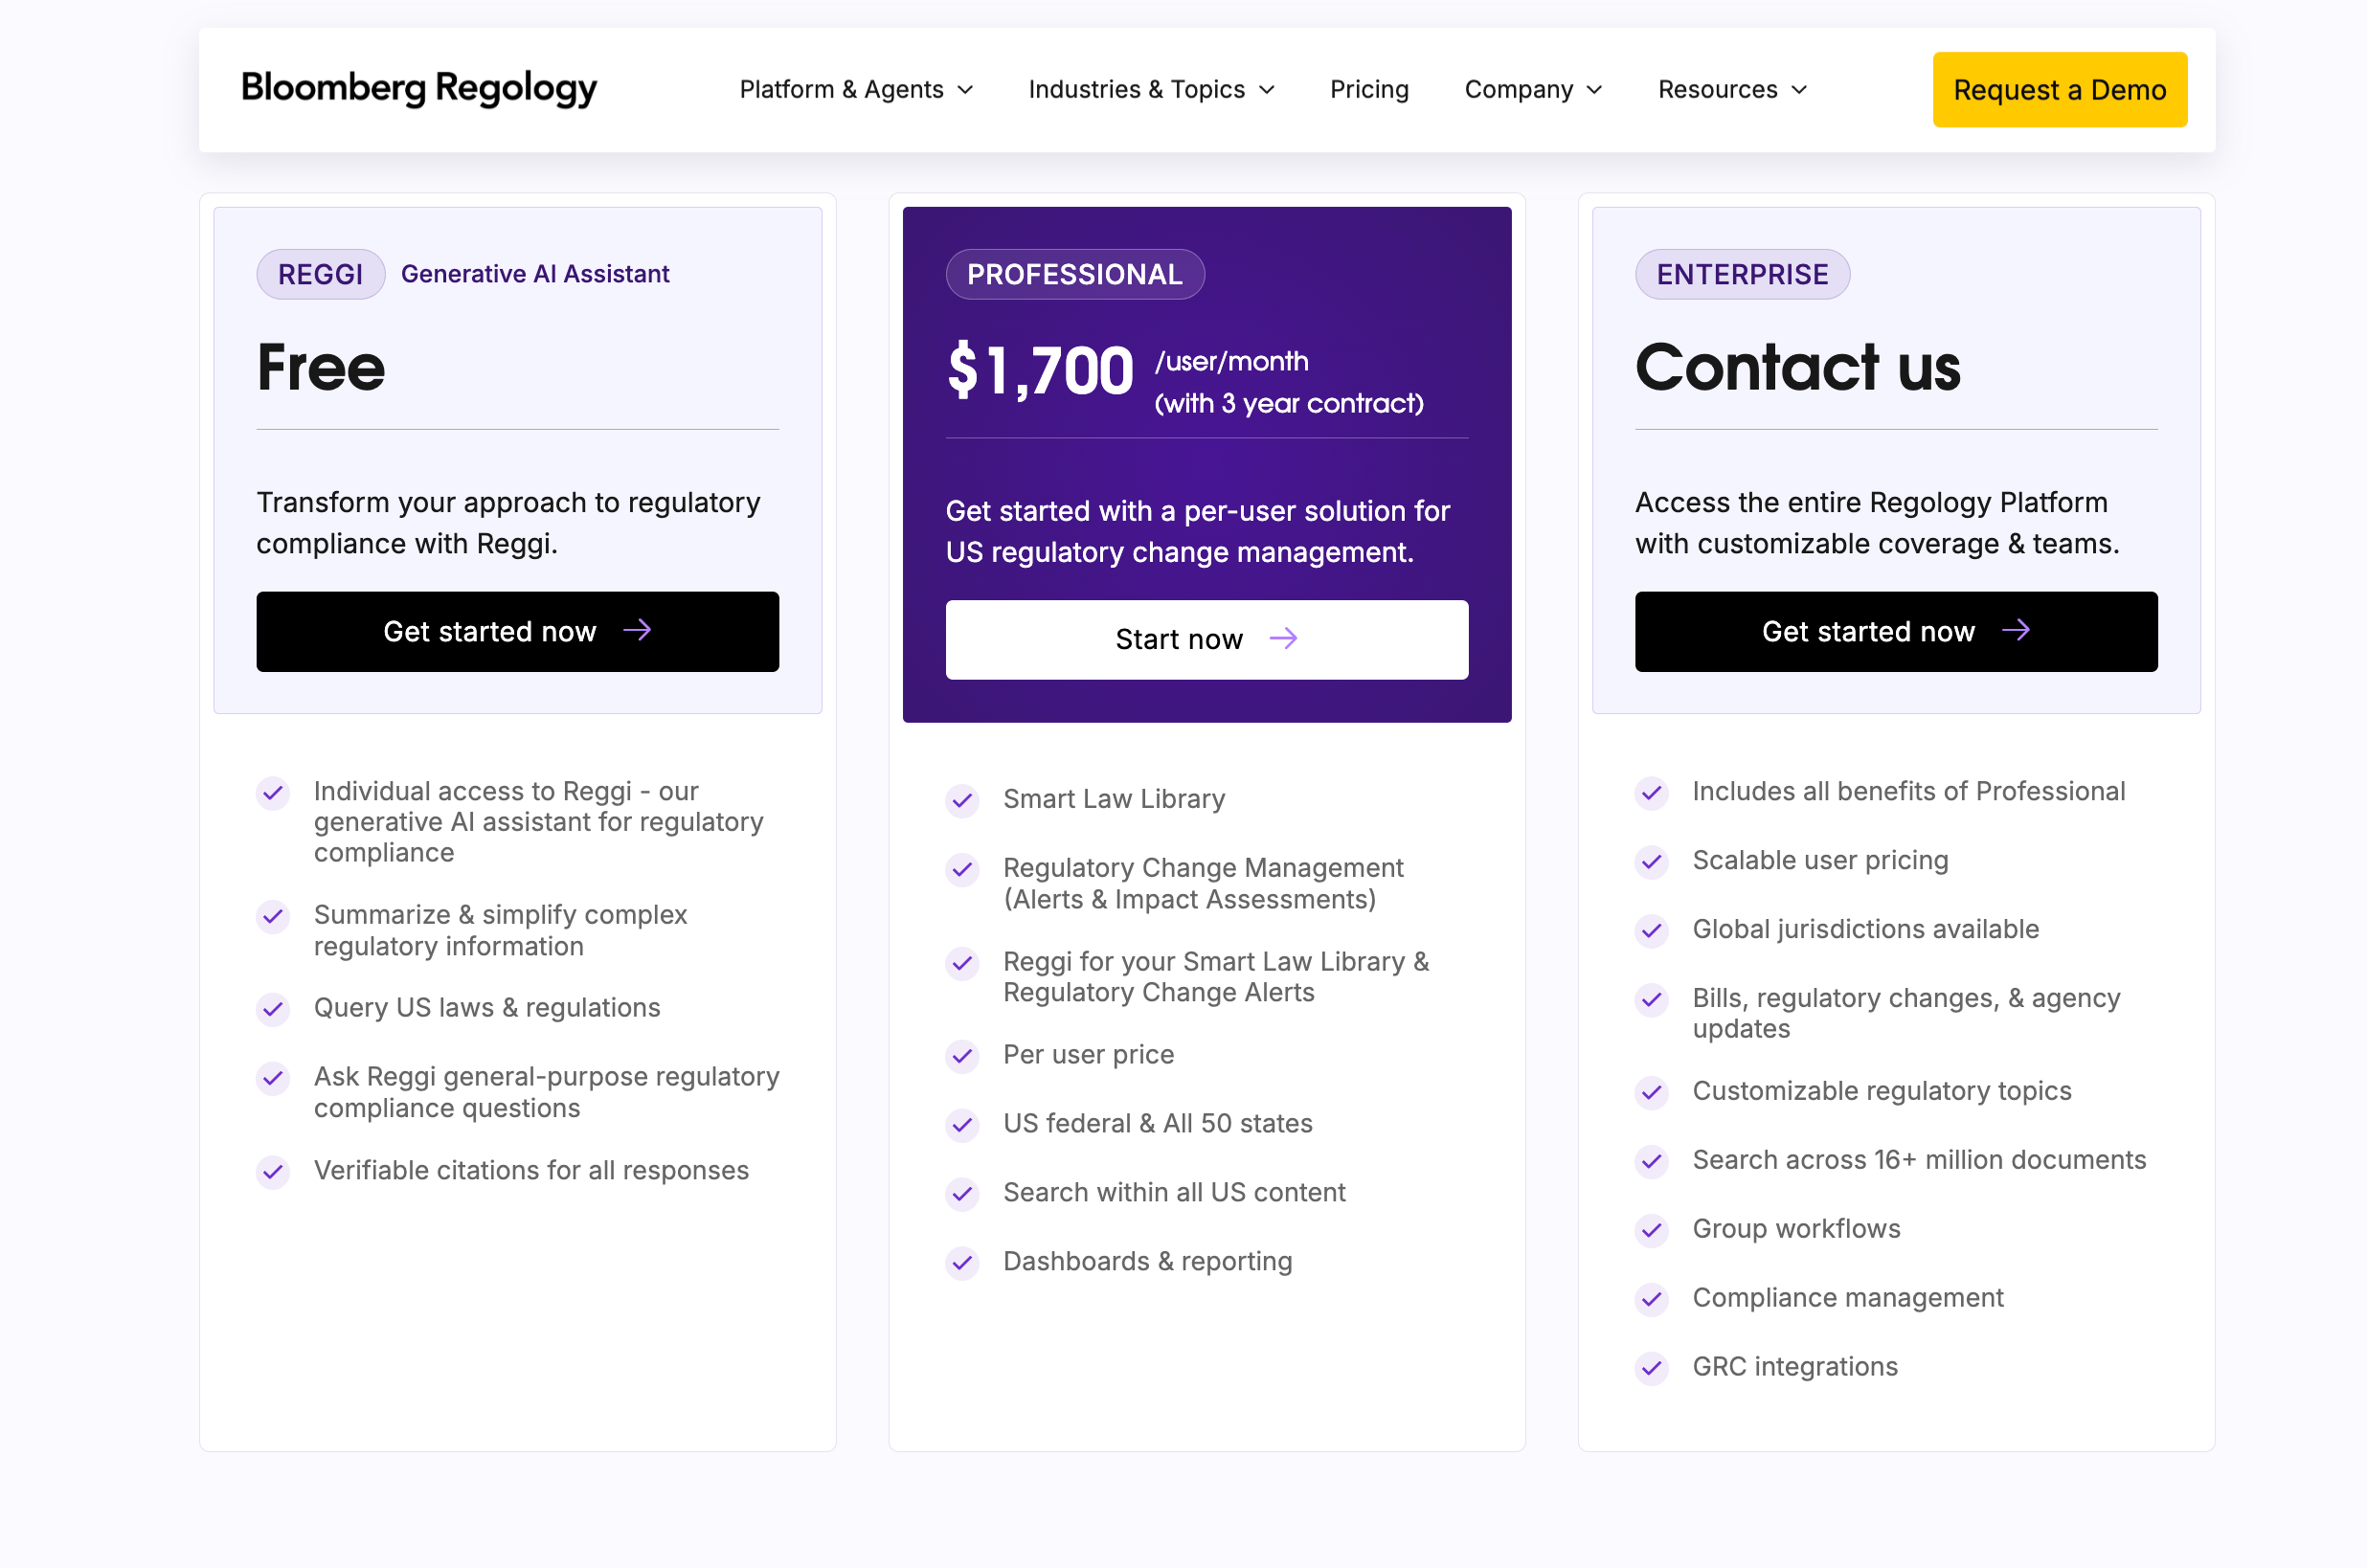The width and height of the screenshot is (2367, 1568).
Task: Click checkmark next to Summarize & simplify
Action: point(273,916)
